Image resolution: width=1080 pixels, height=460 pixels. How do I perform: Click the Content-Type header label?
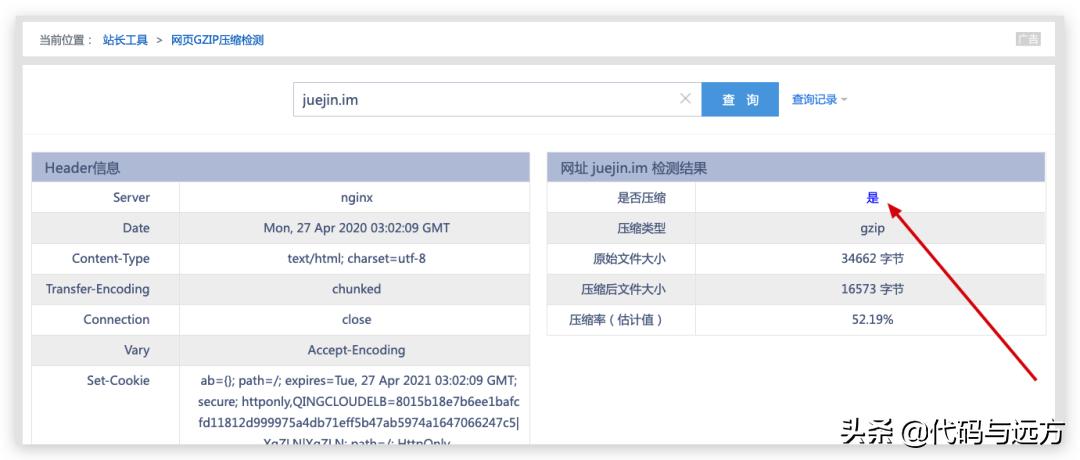[110, 259]
